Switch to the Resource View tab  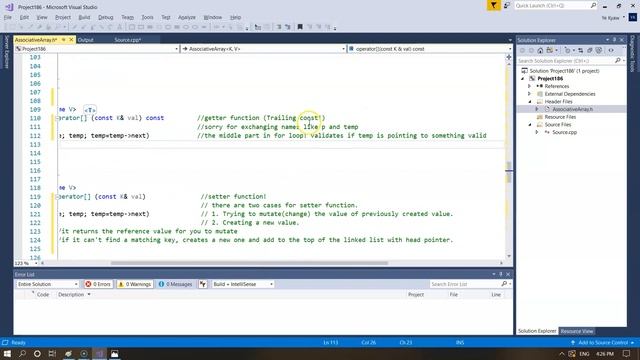[577, 331]
